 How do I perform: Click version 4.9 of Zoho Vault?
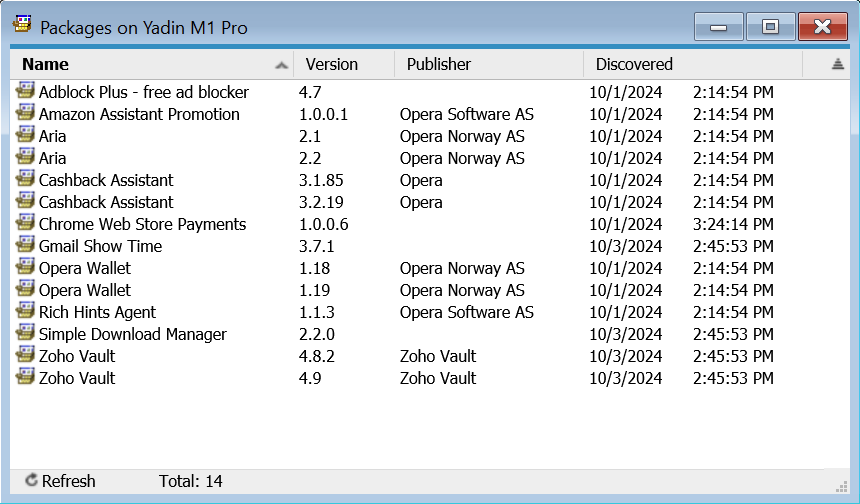(x=310, y=378)
